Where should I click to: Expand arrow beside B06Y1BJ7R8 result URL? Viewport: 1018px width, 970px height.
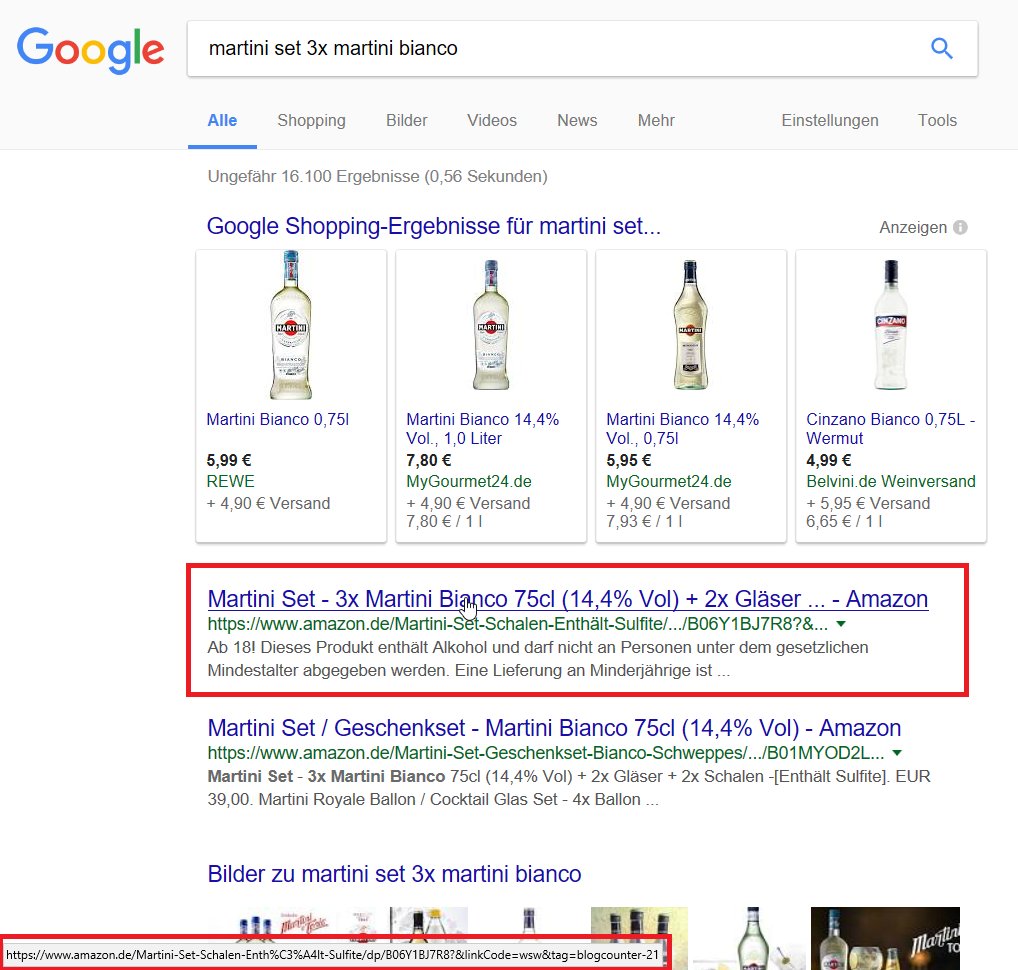tap(841, 624)
